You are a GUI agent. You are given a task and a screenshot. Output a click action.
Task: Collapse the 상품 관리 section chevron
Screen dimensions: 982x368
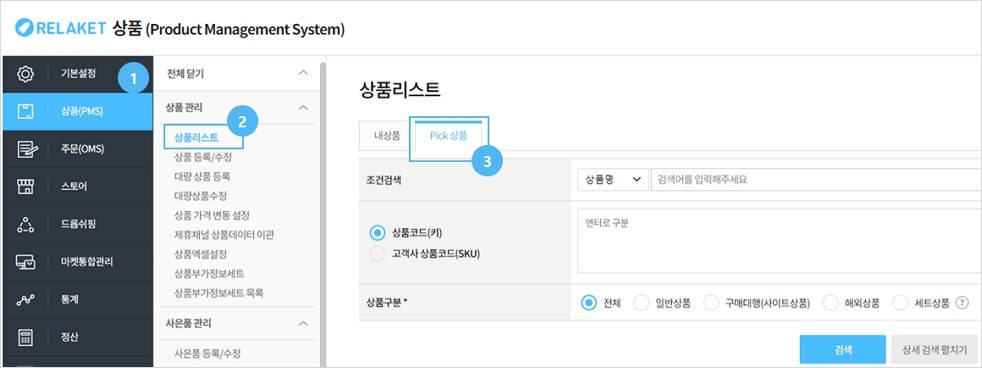(303, 108)
